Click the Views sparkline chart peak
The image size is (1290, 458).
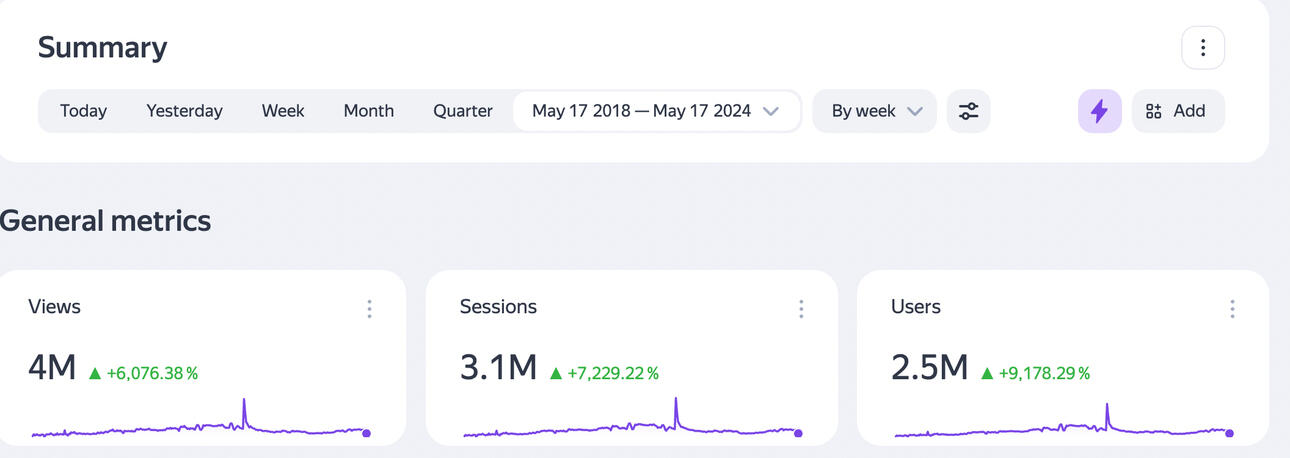tap(244, 402)
